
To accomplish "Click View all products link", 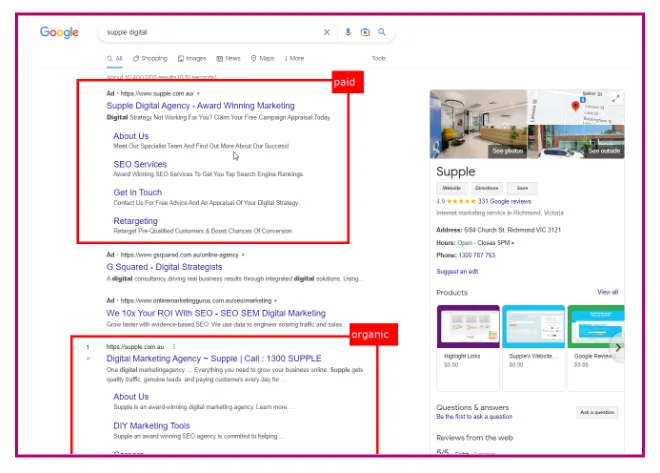I will coord(607,292).
